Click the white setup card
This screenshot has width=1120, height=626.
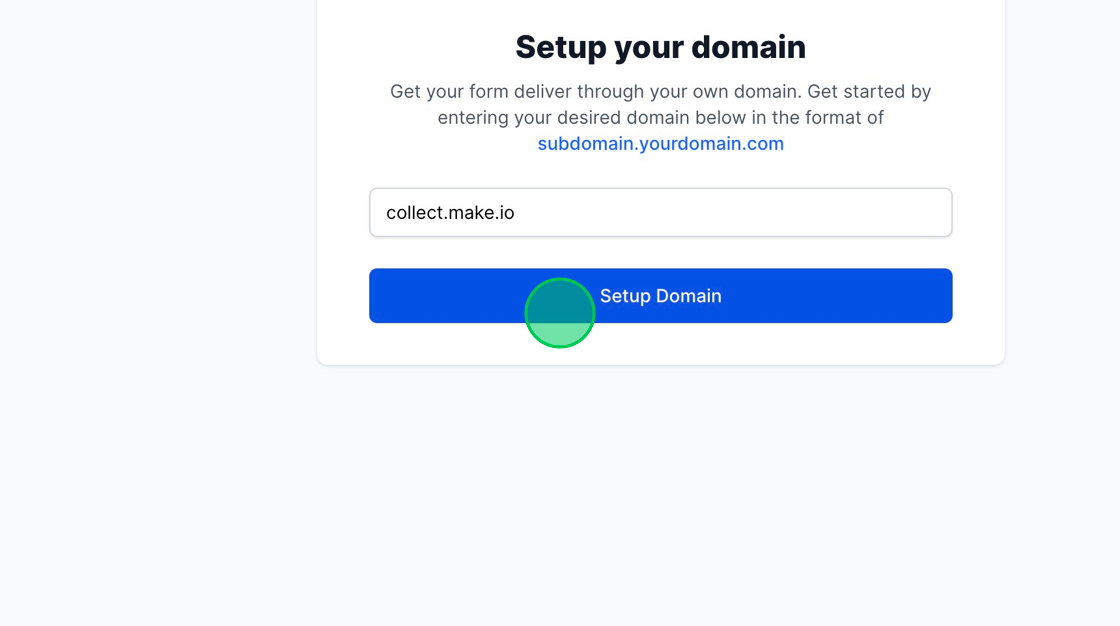pyautogui.click(x=660, y=180)
